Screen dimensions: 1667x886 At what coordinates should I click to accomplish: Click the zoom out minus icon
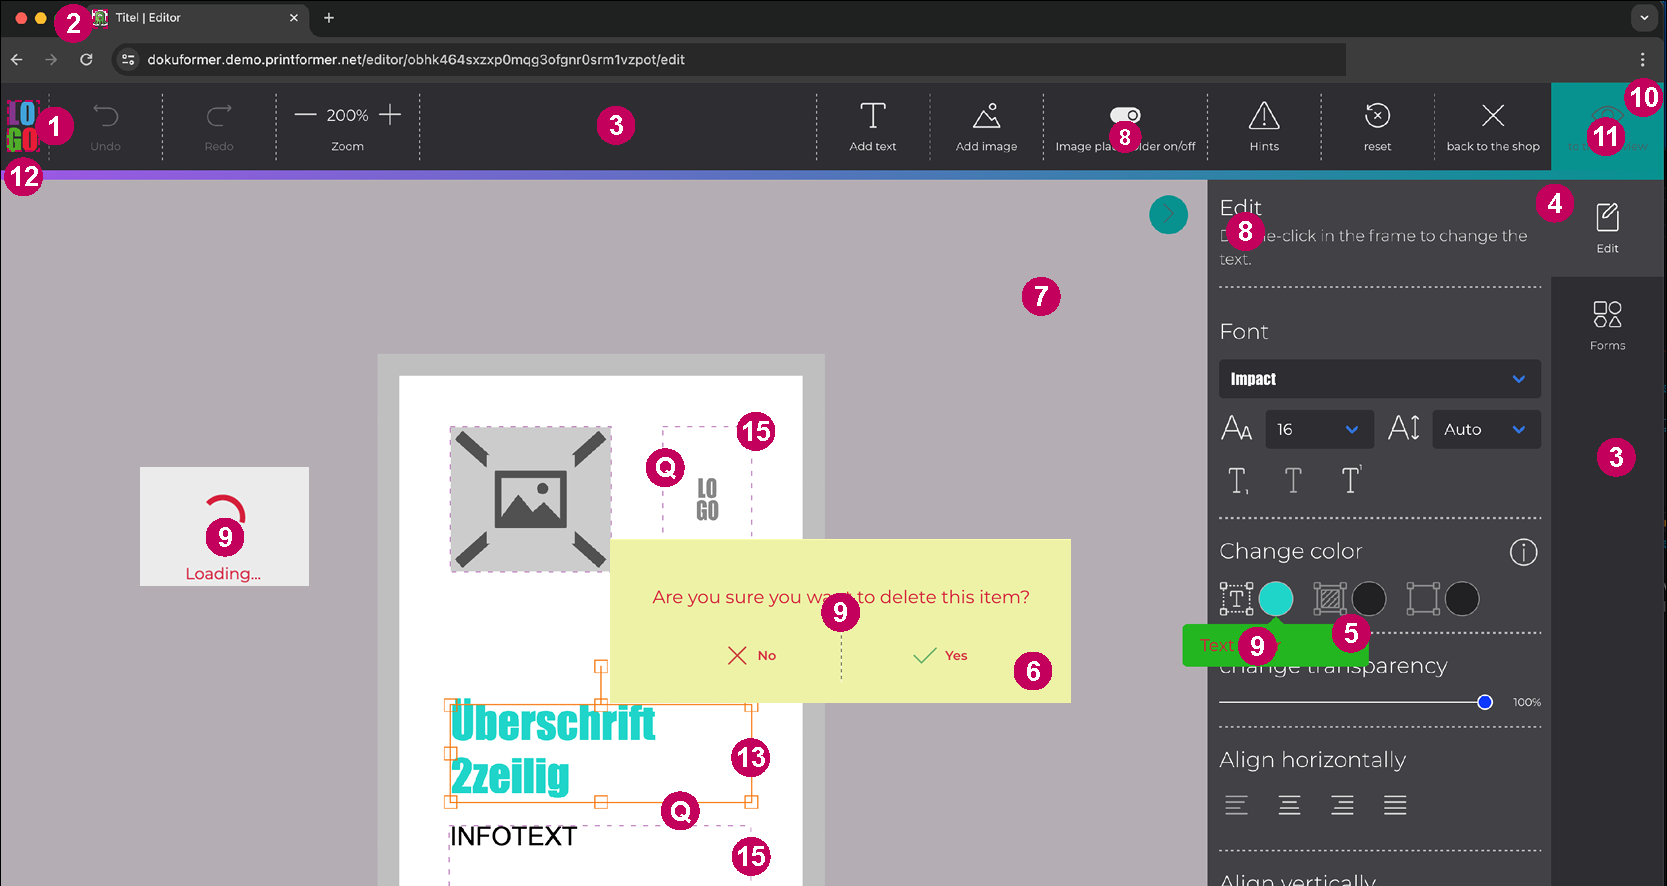click(x=305, y=115)
